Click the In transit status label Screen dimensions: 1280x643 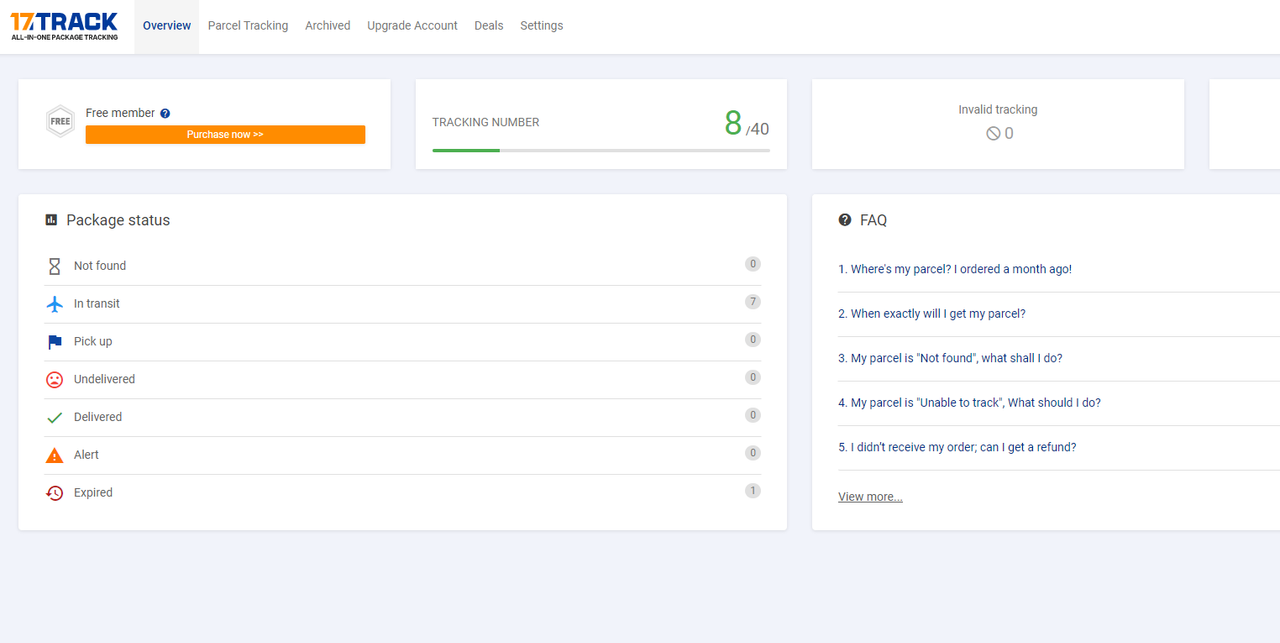pos(97,304)
